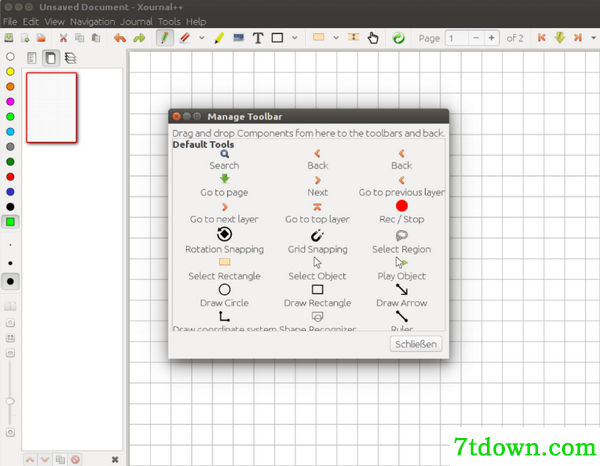This screenshot has width=600, height=466.
Task: Choose the rectangle shape tool in toolbar
Action: (x=277, y=38)
